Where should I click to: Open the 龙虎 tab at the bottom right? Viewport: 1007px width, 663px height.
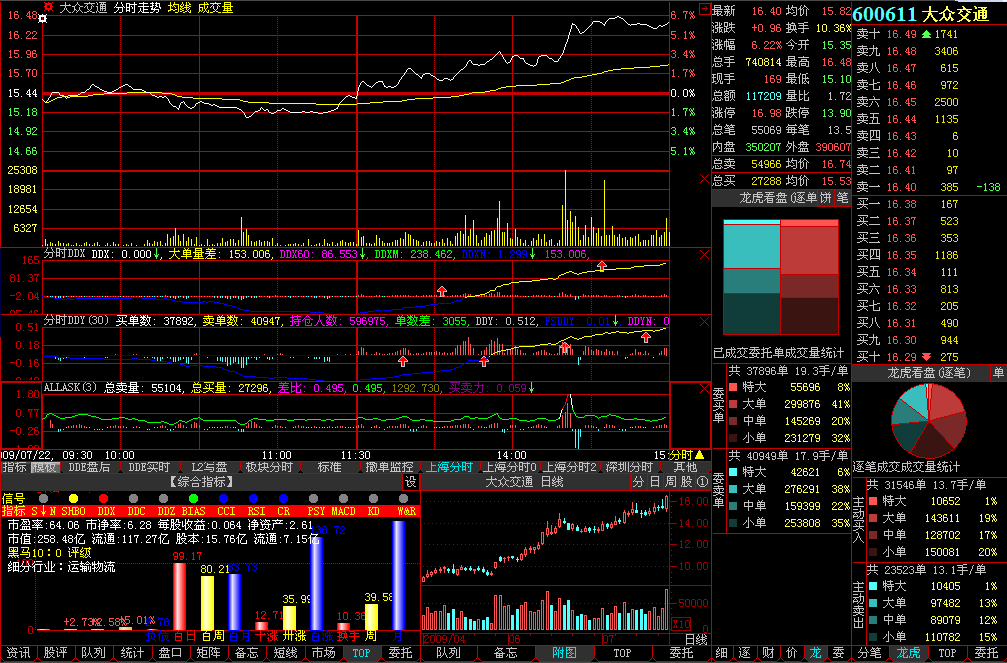point(908,653)
